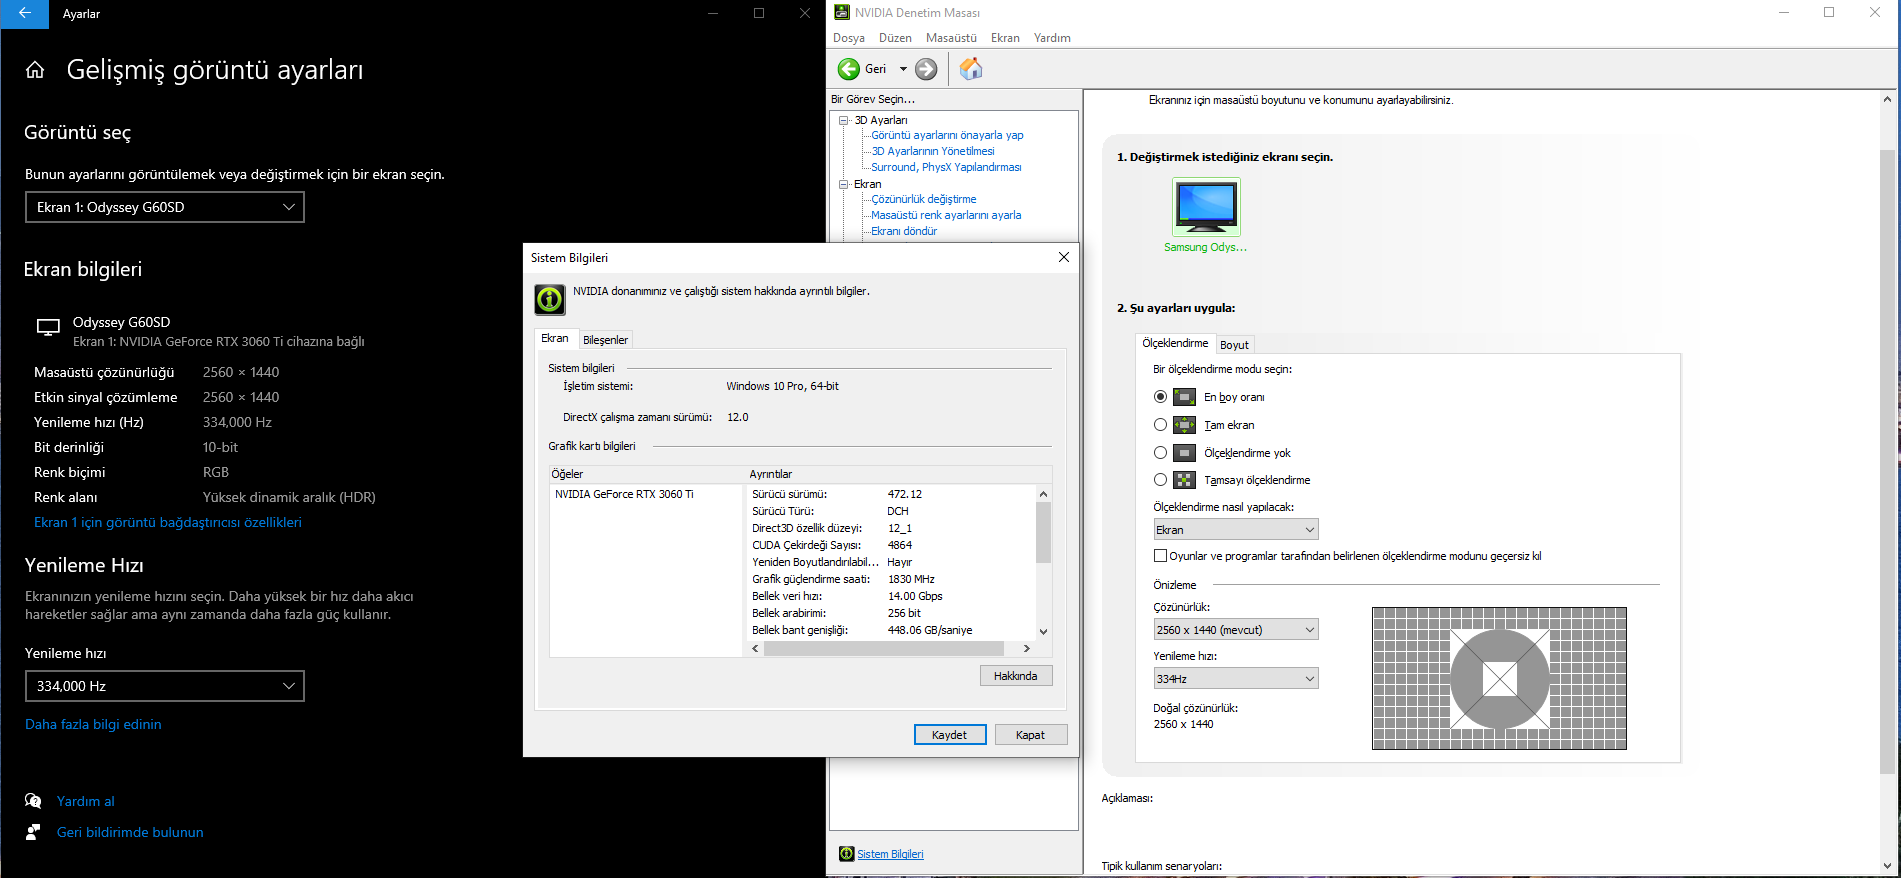This screenshot has height=878, width=1901.
Task: Select Çözünürlük değiştirme in task tree
Action: click(x=923, y=199)
